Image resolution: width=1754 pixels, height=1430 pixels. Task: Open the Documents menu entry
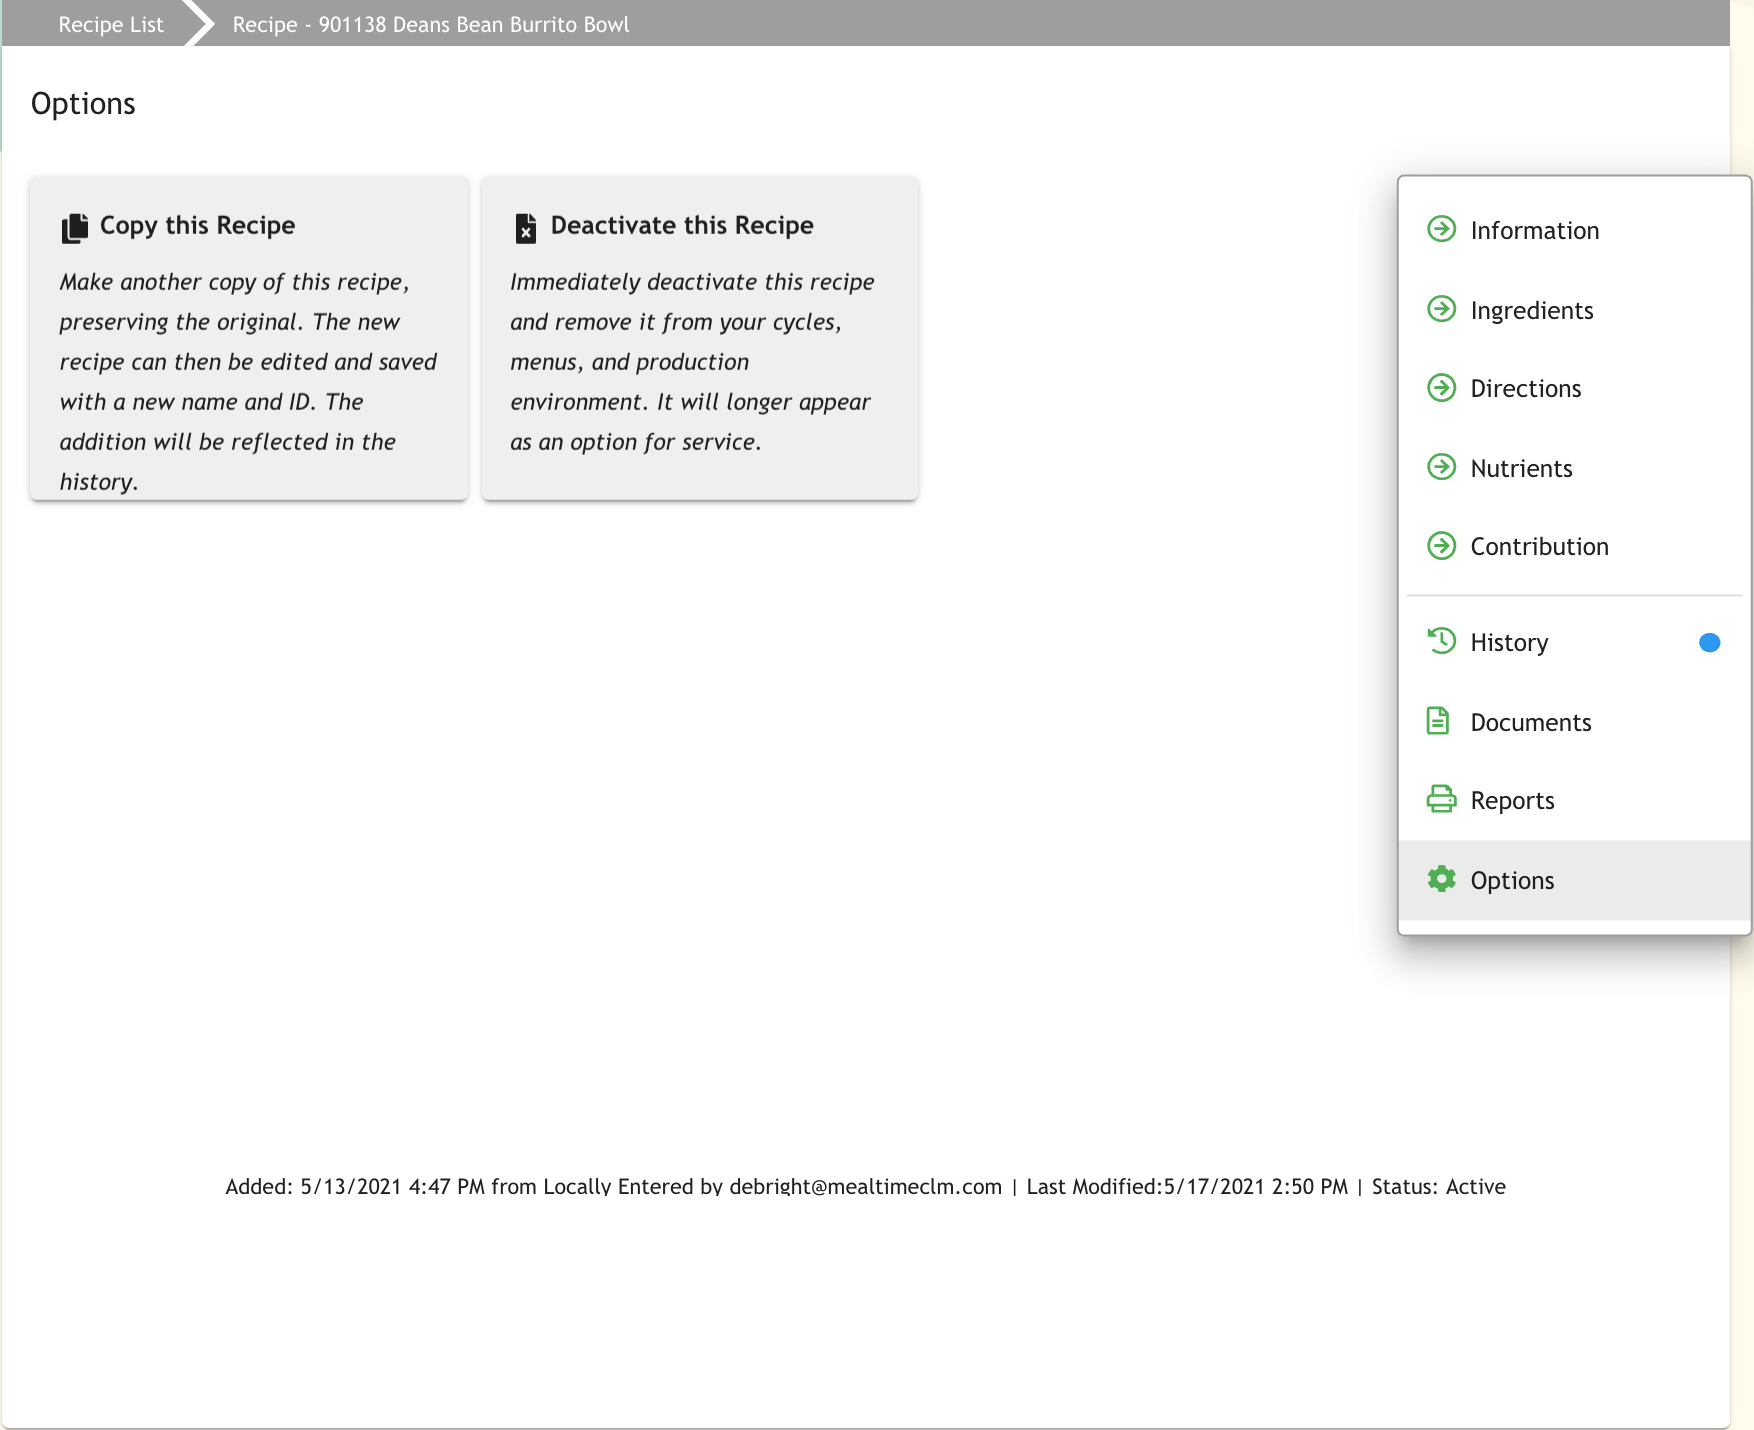1574,722
